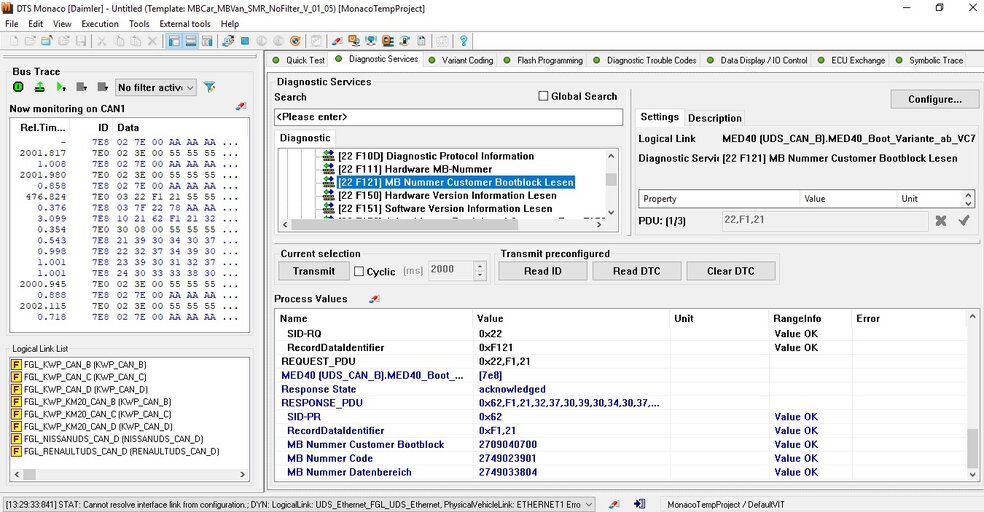Click the Cut scissors toolbar icon
984x512 pixels.
click(102, 41)
